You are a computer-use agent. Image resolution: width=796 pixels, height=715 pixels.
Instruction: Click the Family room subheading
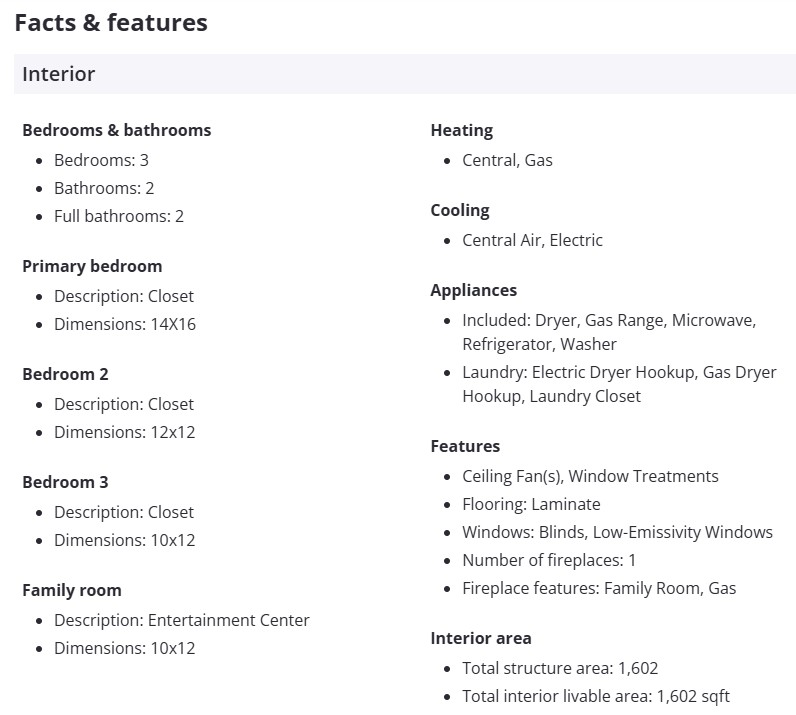tap(72, 590)
